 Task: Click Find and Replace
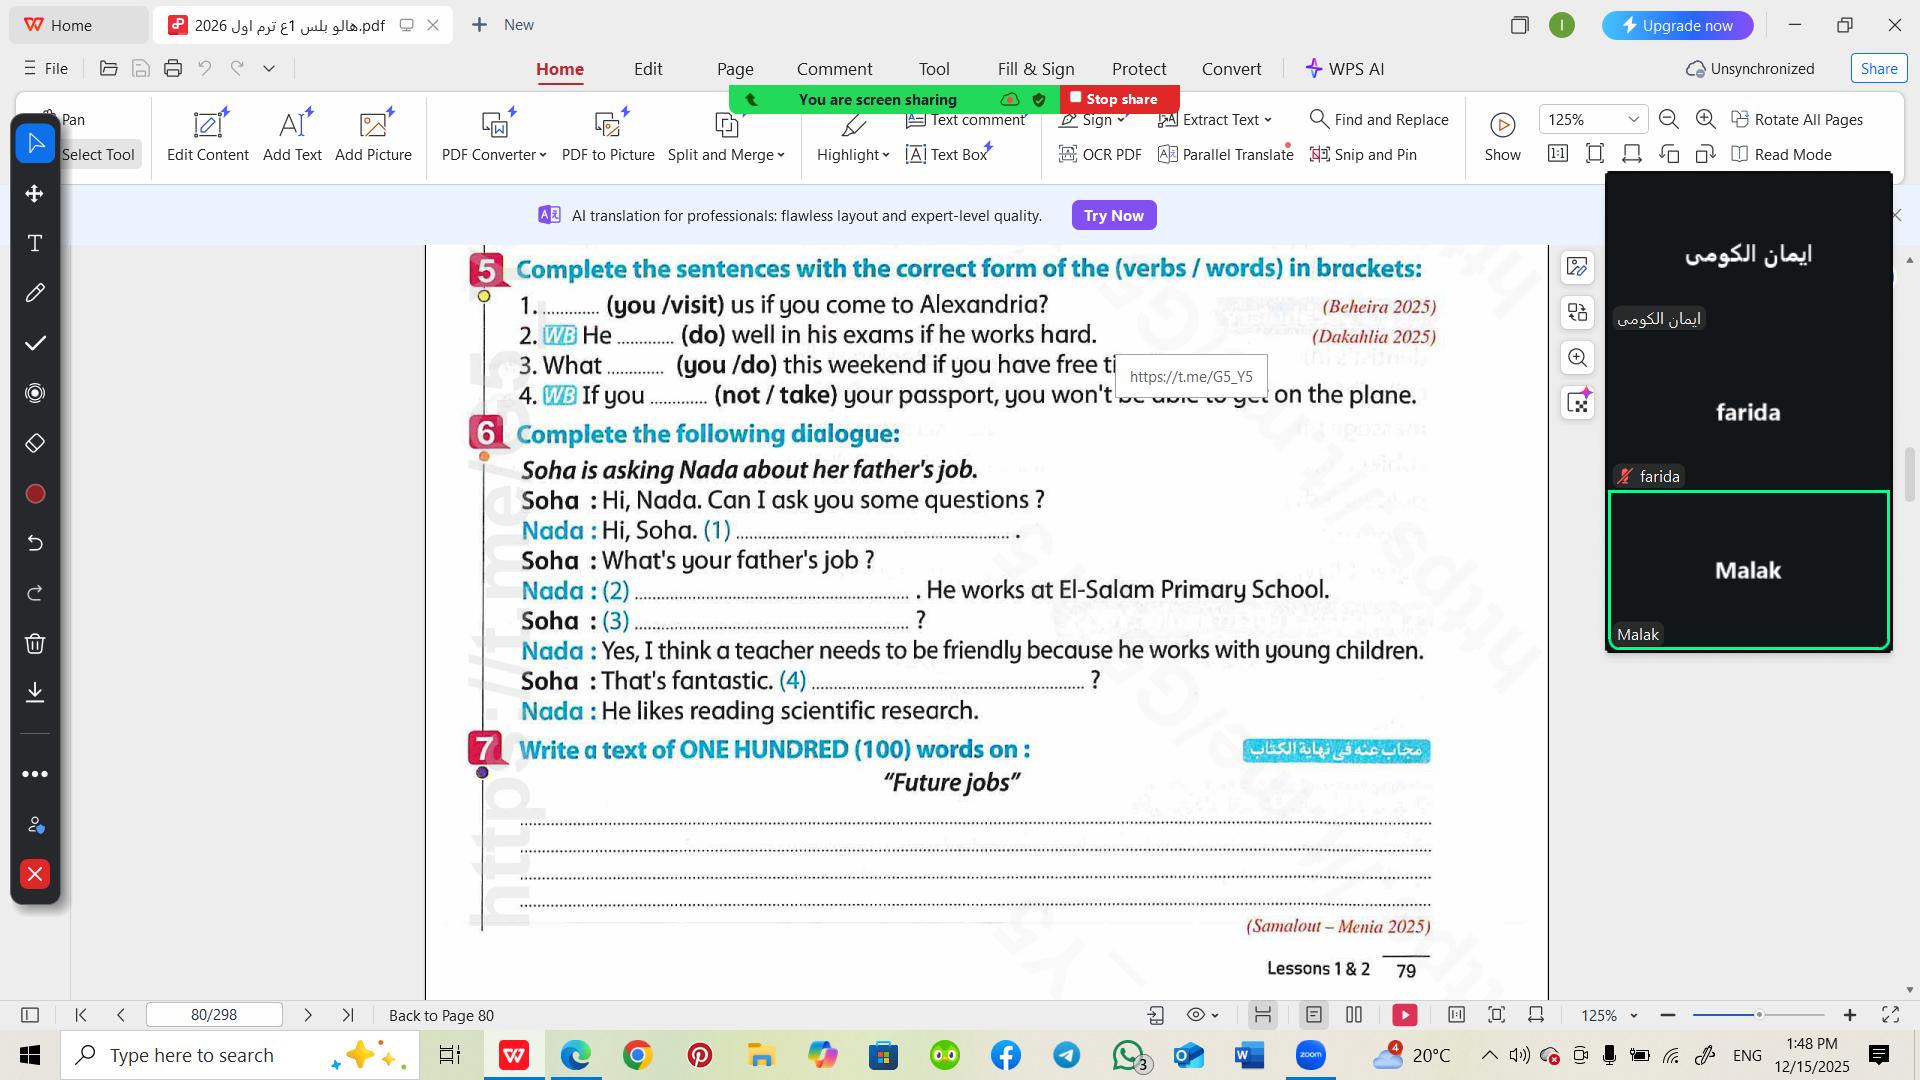(1379, 119)
